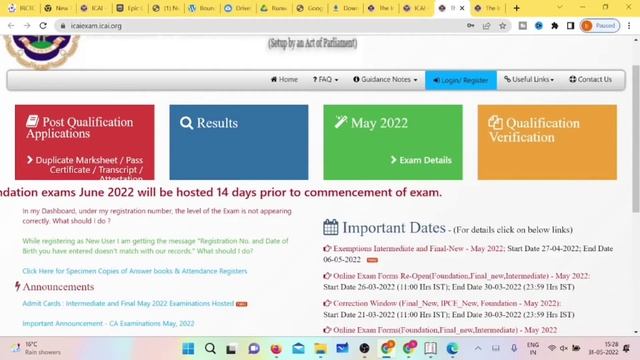Switch to the Down browser tab

coord(345,8)
